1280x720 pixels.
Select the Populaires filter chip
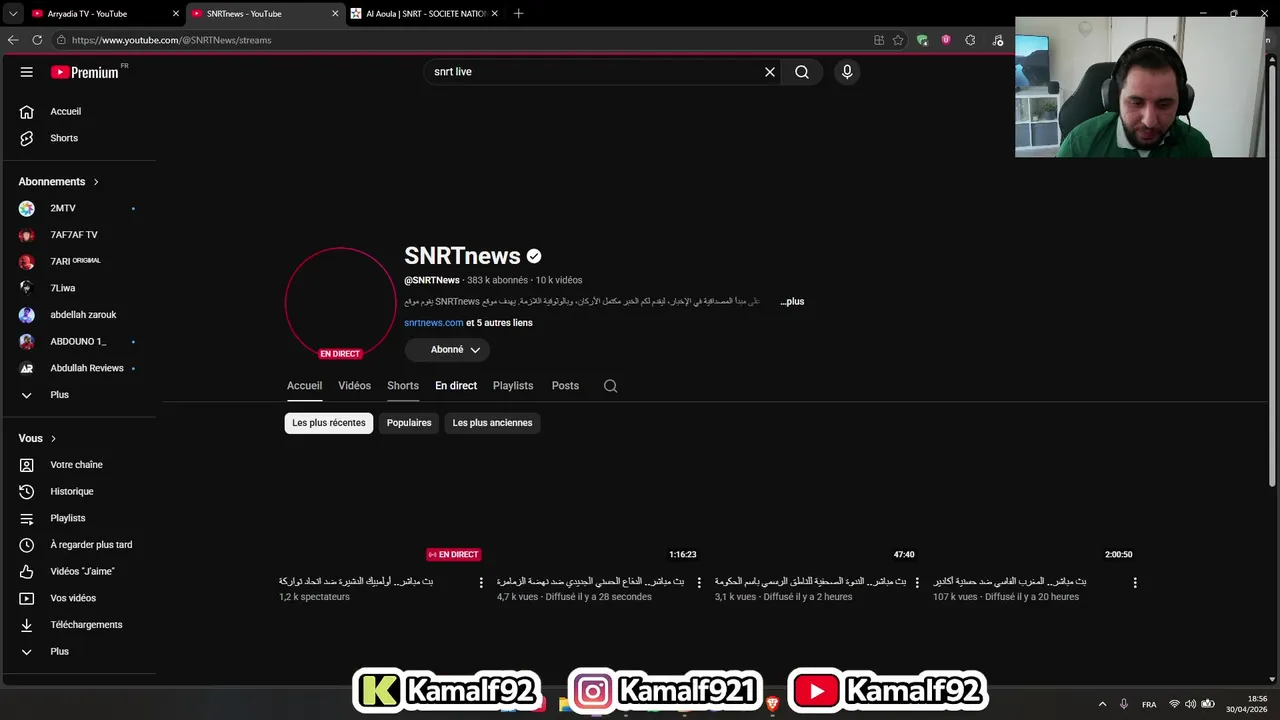pyautogui.click(x=409, y=423)
